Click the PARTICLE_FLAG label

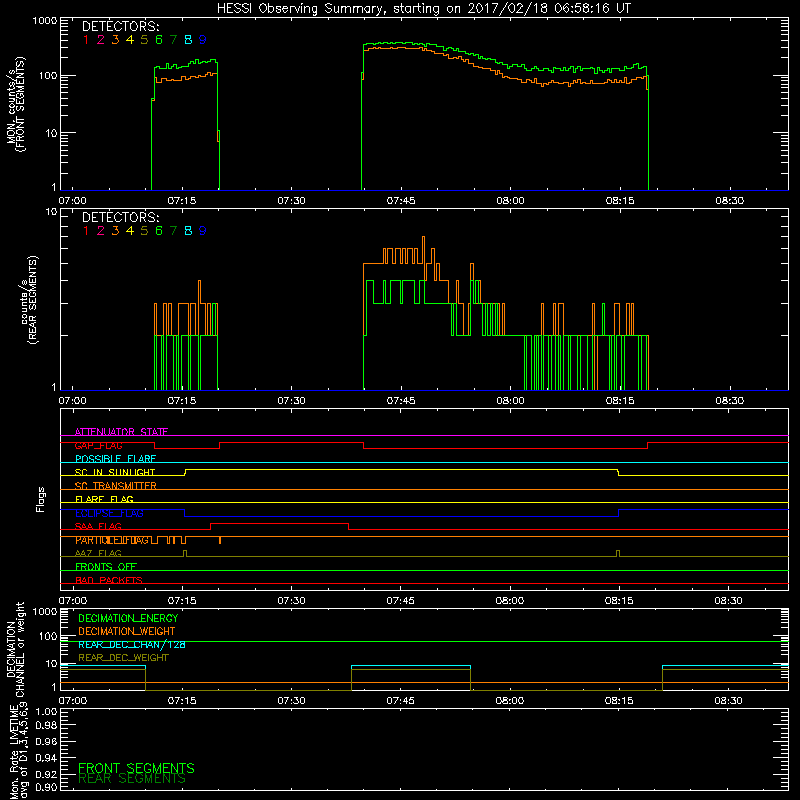112,540
